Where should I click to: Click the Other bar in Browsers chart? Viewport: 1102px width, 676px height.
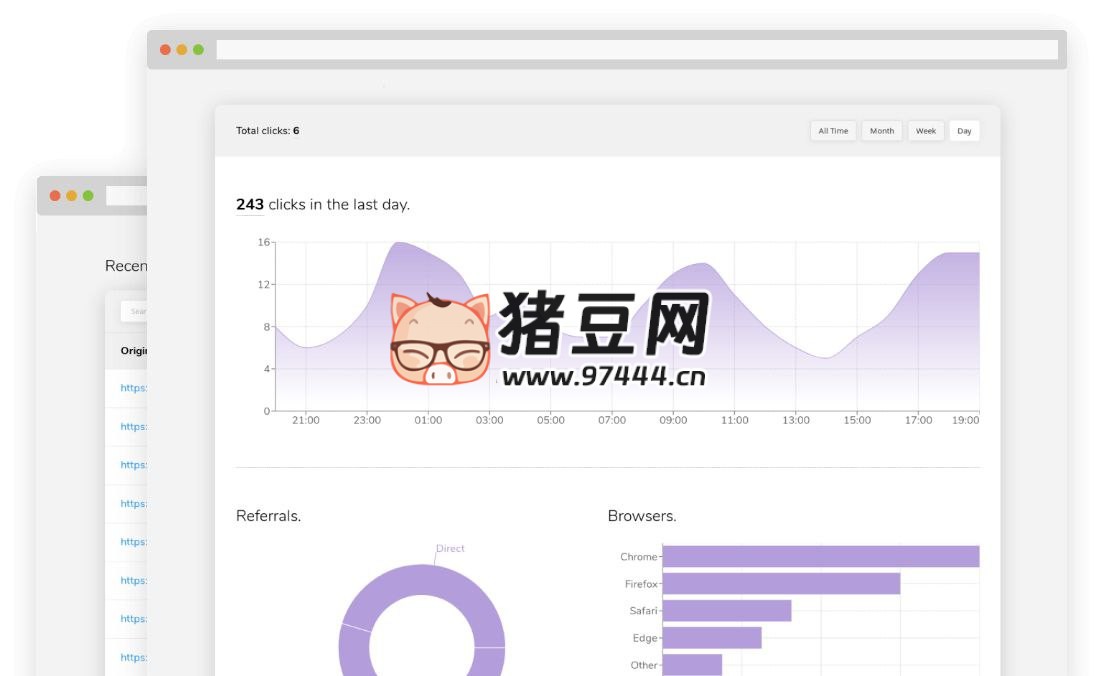(x=692, y=663)
